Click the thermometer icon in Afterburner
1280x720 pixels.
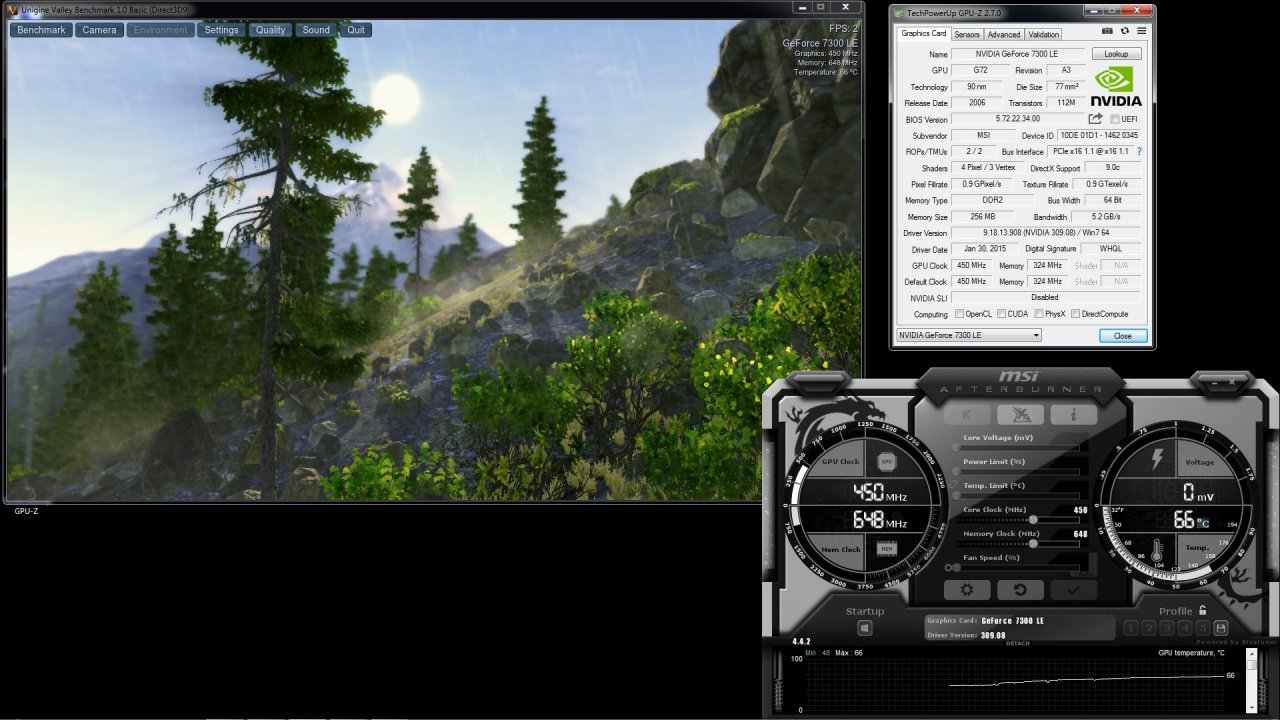[1157, 552]
